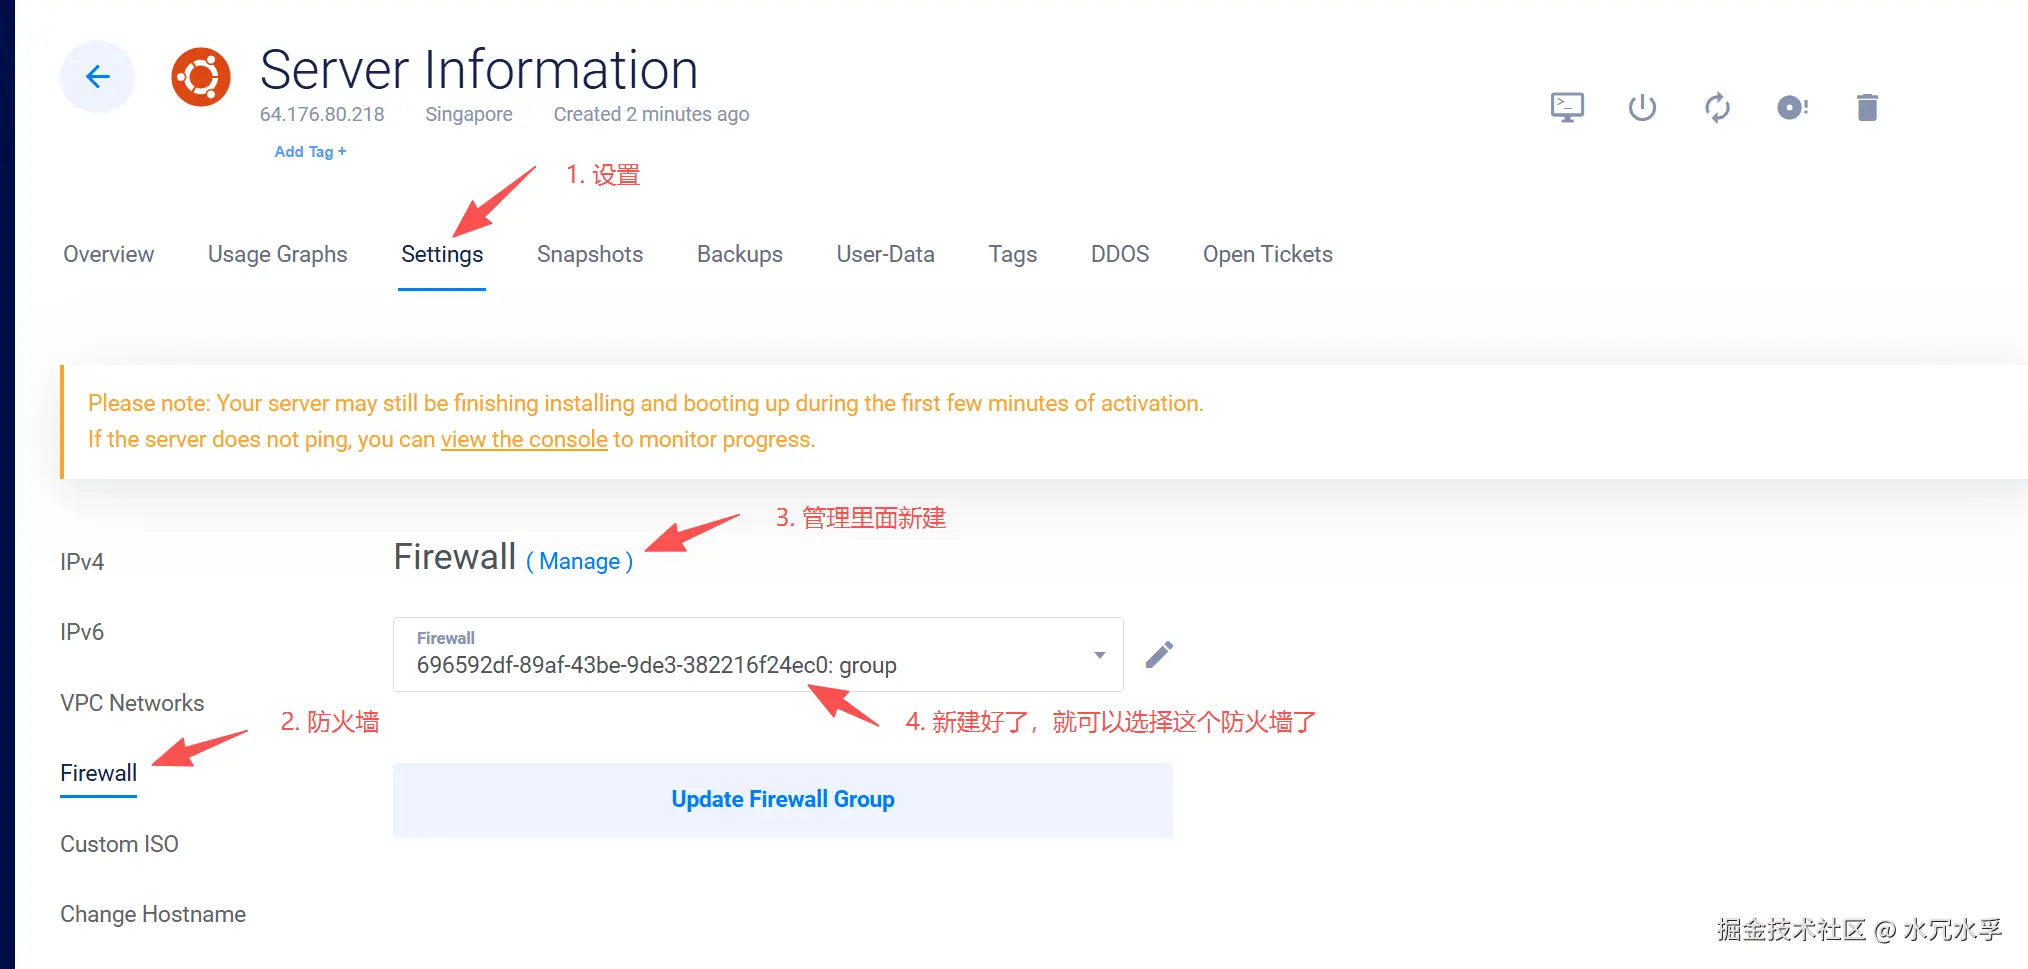Click the trash destroy server icon
The image size is (2028, 969).
pos(1867,107)
